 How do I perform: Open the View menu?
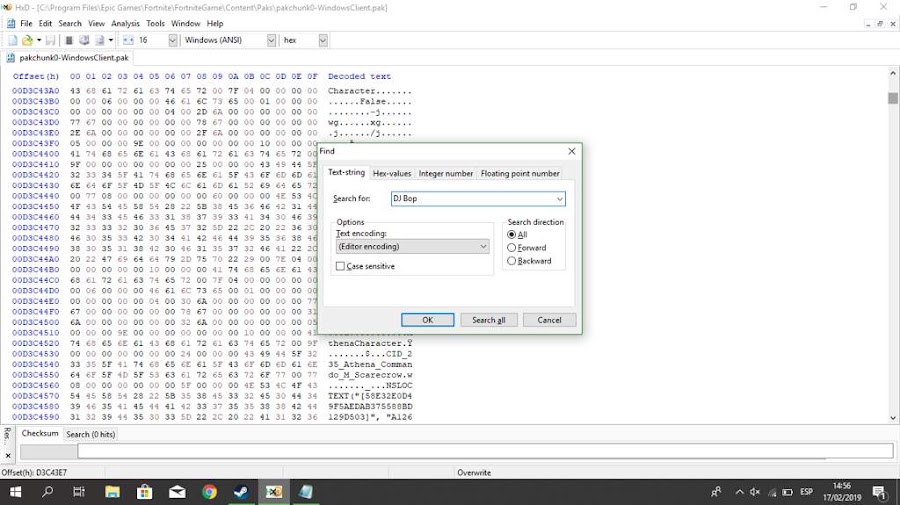pyautogui.click(x=96, y=24)
